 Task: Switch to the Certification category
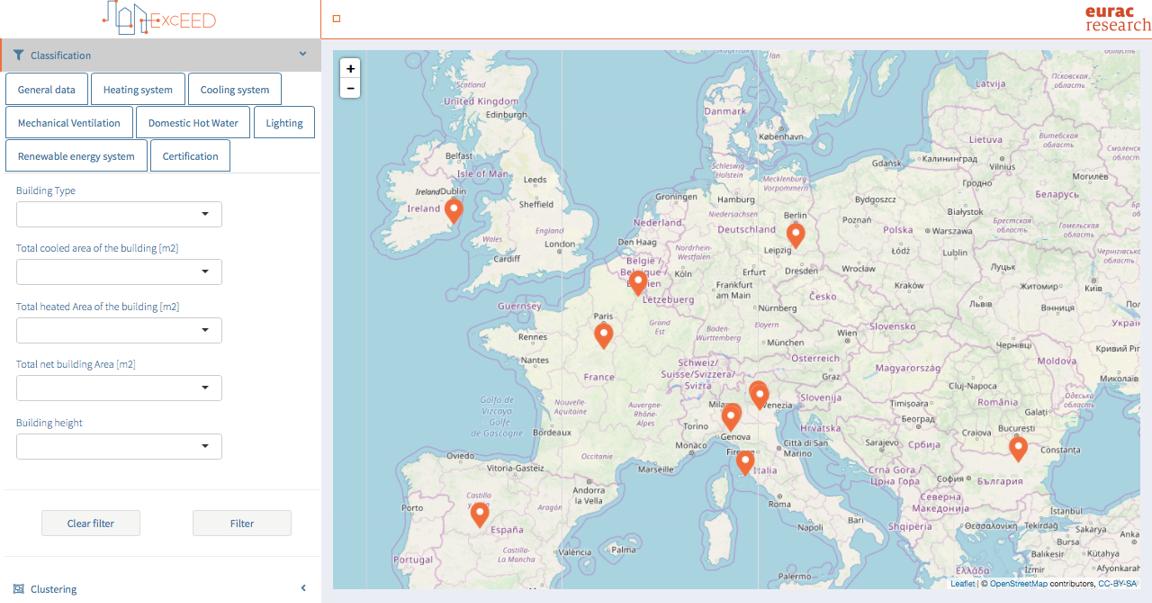[190, 156]
